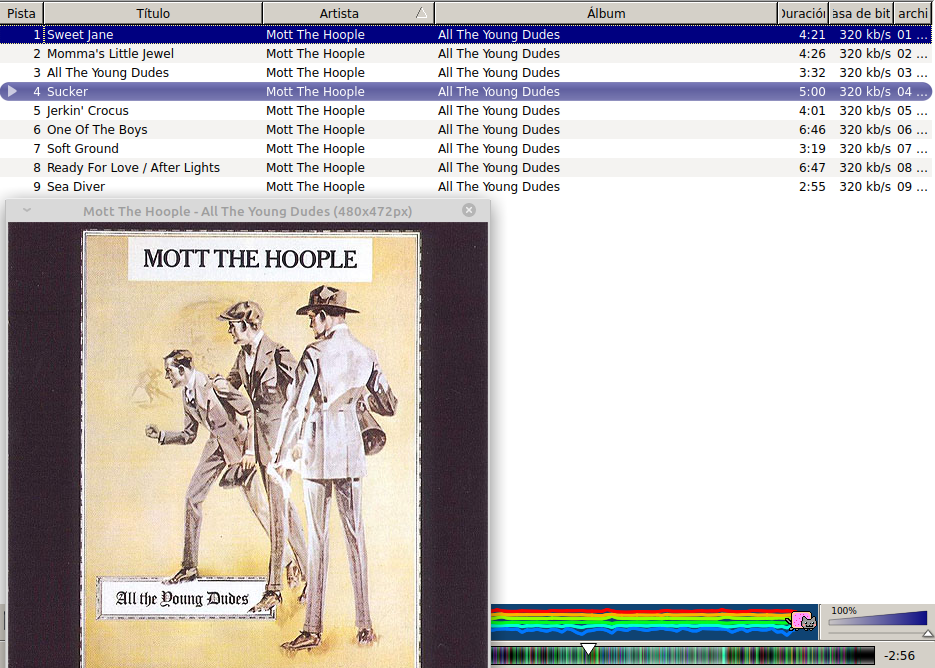Click the album cell in the Sea Diver row

coord(499,187)
